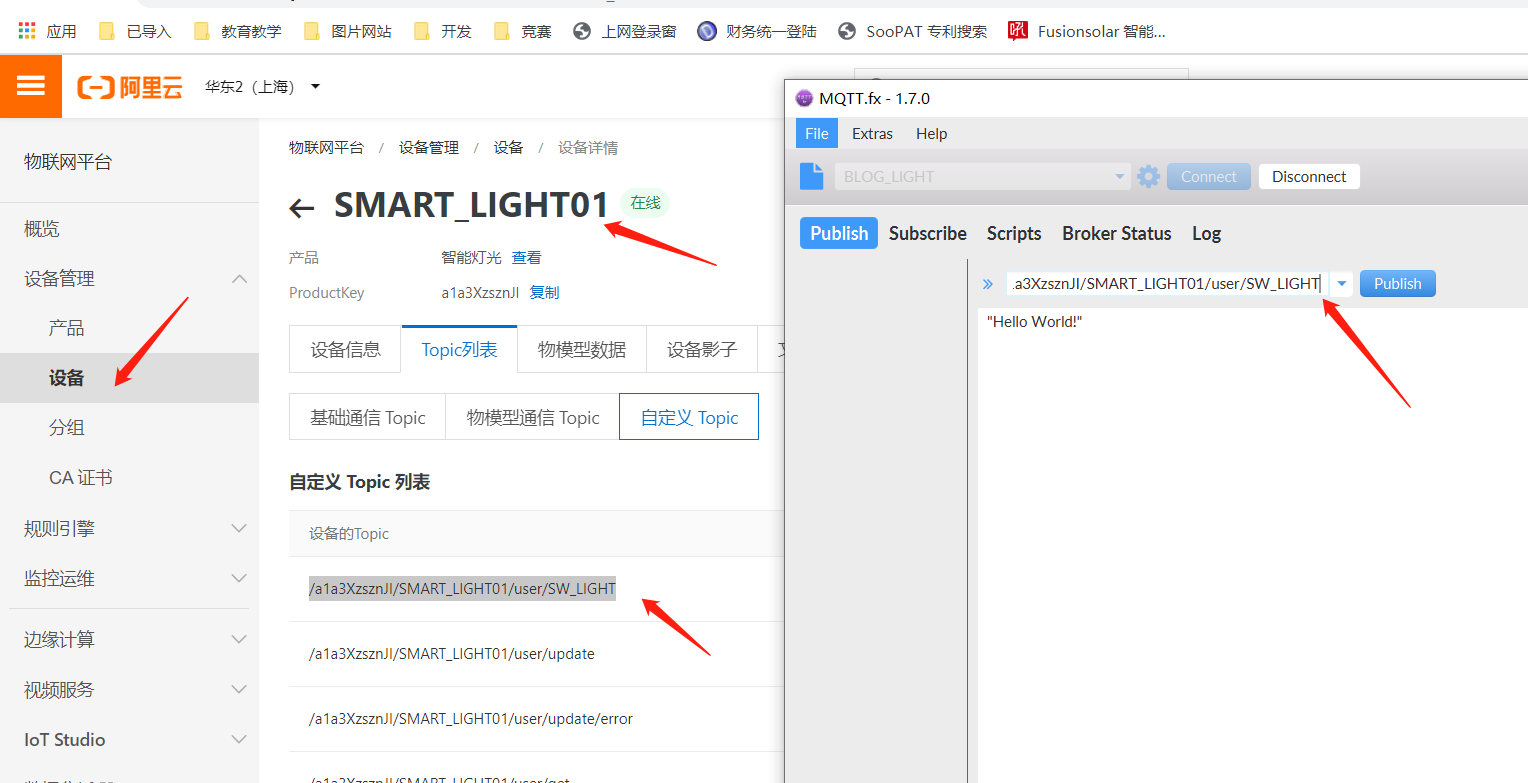Switch to the 设备影子 tab
The image size is (1528, 783).
click(x=702, y=349)
